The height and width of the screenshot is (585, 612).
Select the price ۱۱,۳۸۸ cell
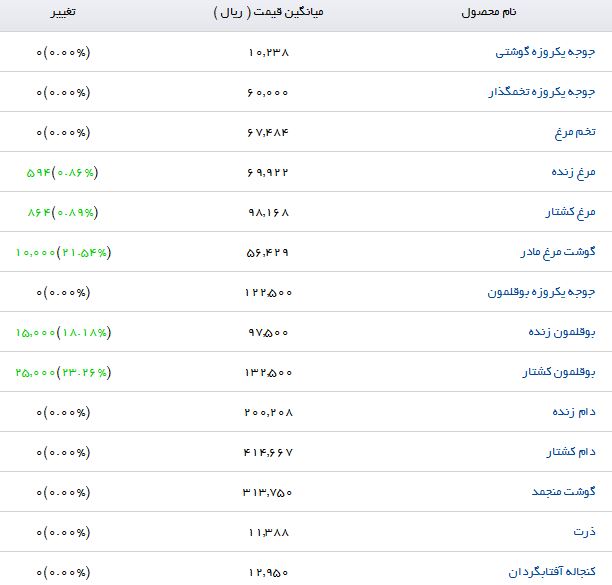(x=269, y=532)
